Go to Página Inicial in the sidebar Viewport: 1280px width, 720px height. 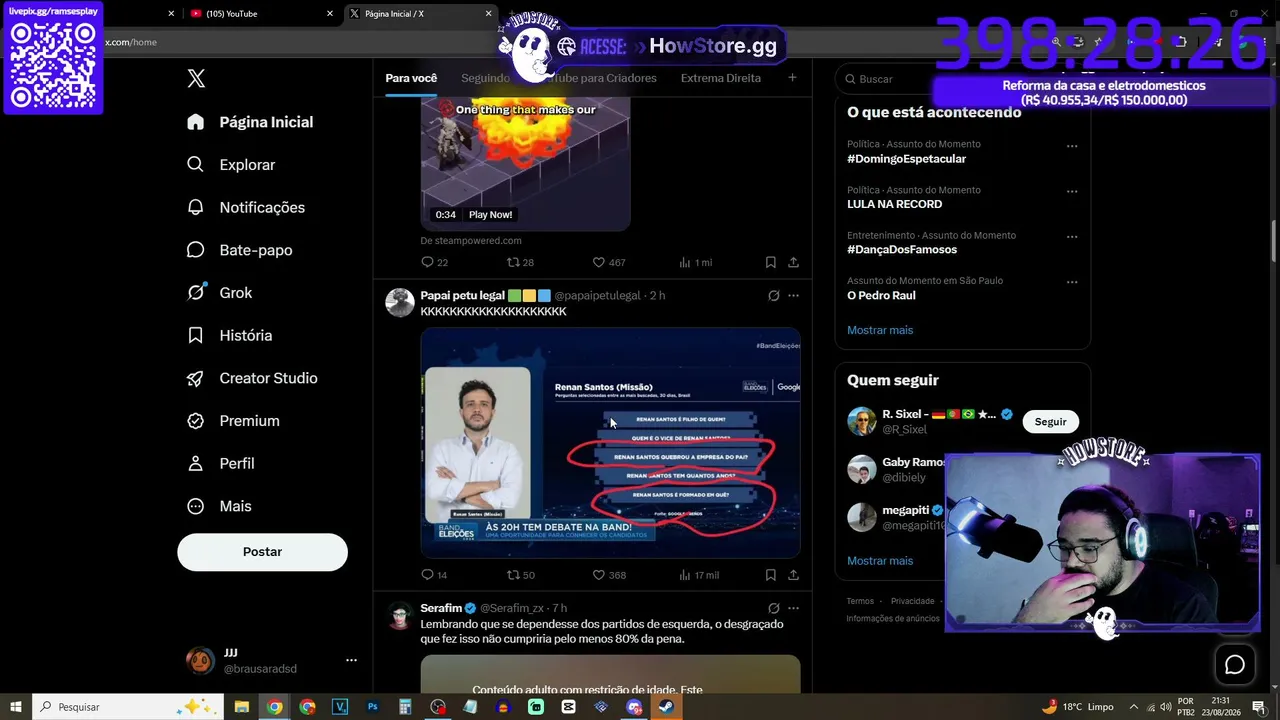point(250,122)
